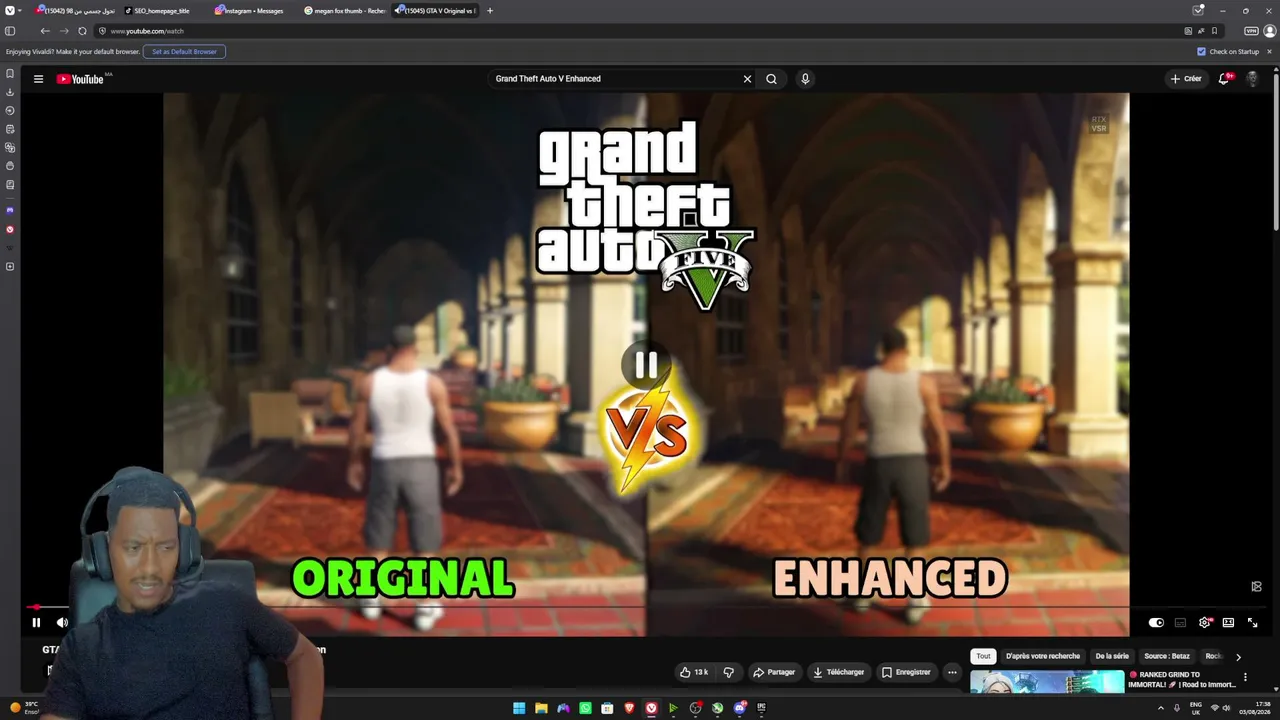Image resolution: width=1280 pixels, height=720 pixels.
Task: Select the Tout filter chip
Action: point(983,656)
